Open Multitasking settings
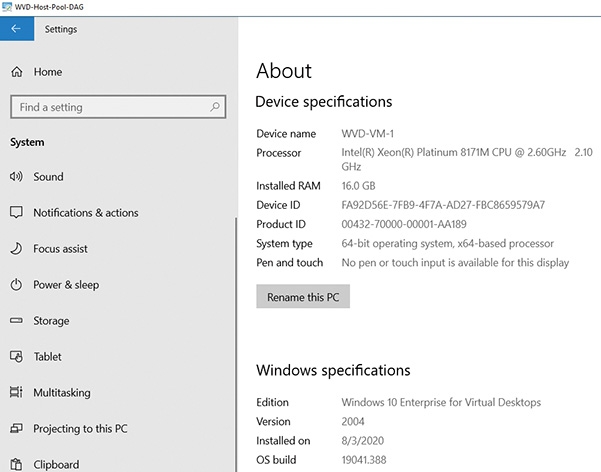The width and height of the screenshot is (601, 472). (62, 392)
